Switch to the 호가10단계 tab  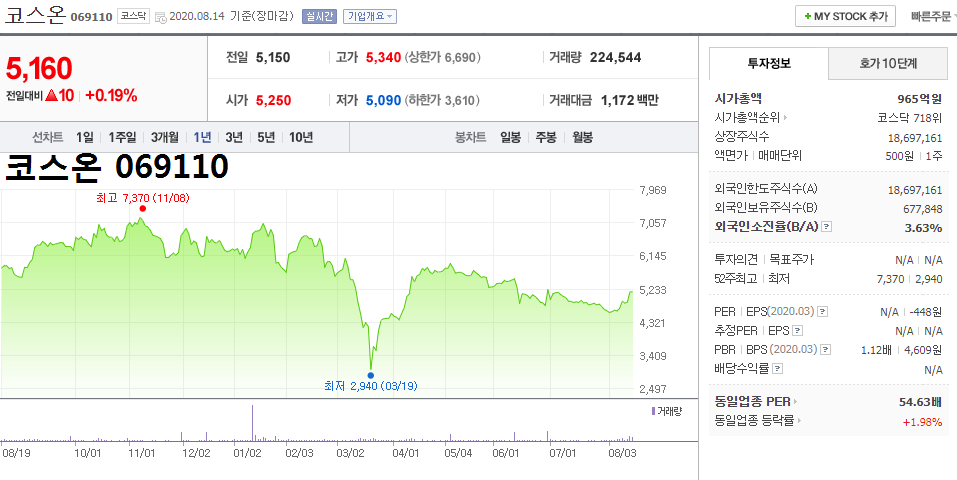(889, 63)
